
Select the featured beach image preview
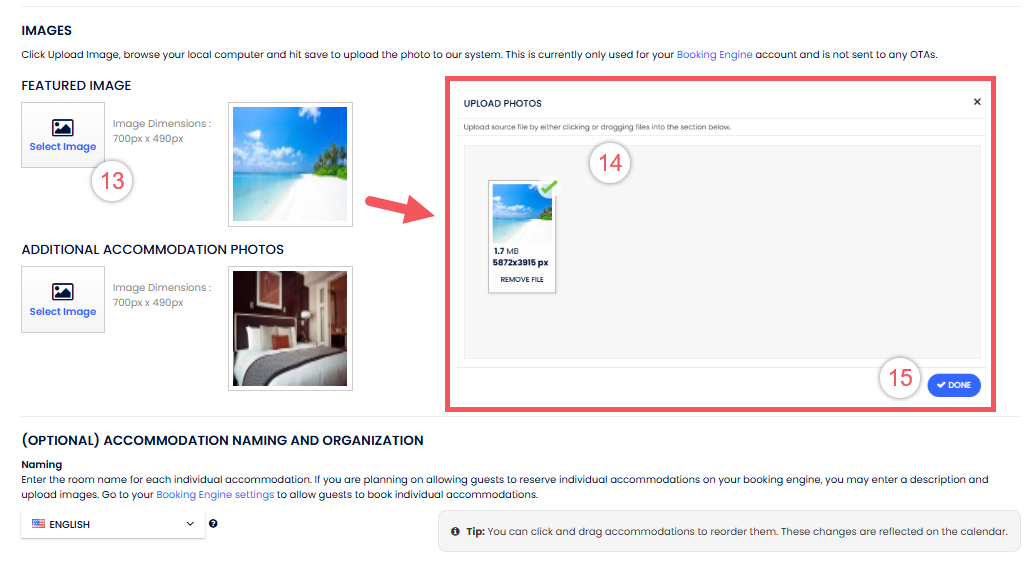click(290, 164)
